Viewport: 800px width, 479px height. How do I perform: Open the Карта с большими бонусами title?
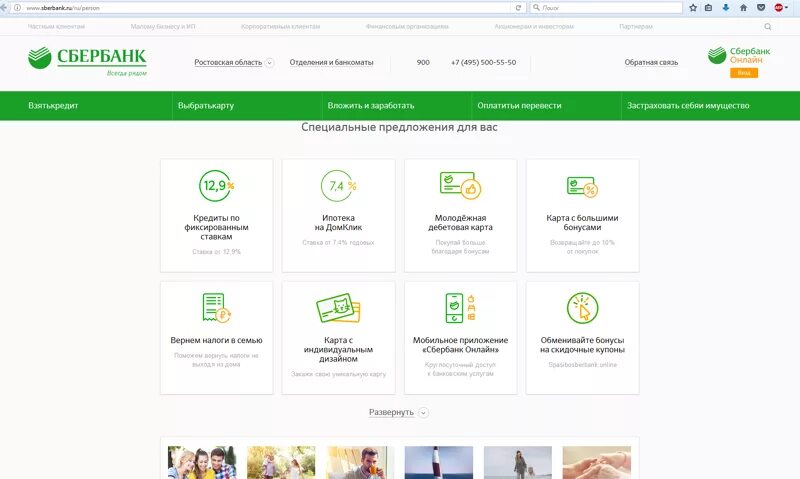[x=582, y=222]
